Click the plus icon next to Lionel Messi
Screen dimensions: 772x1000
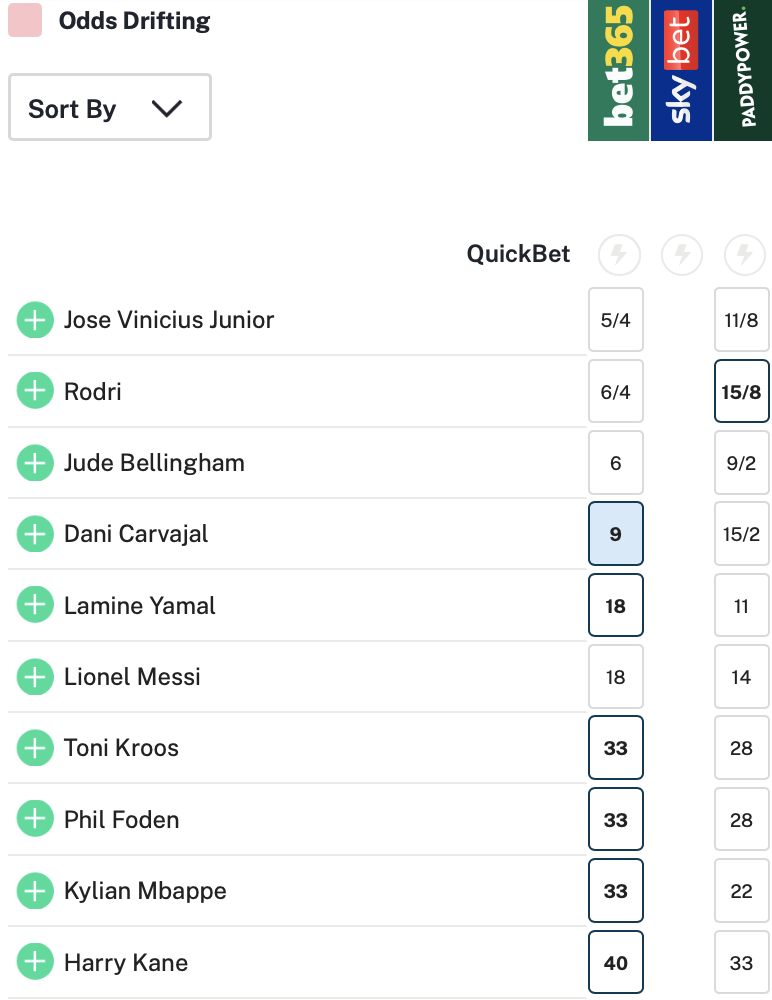click(35, 677)
